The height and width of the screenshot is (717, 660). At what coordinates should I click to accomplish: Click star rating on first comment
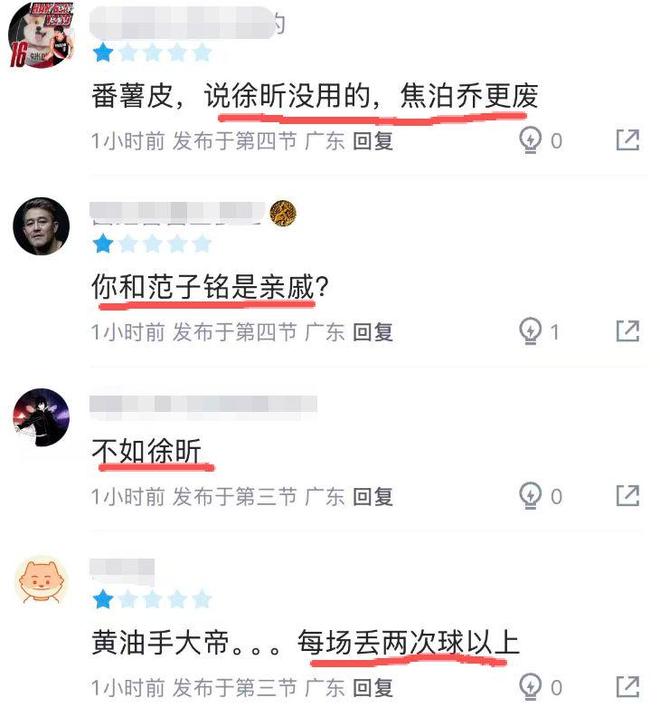click(152, 53)
